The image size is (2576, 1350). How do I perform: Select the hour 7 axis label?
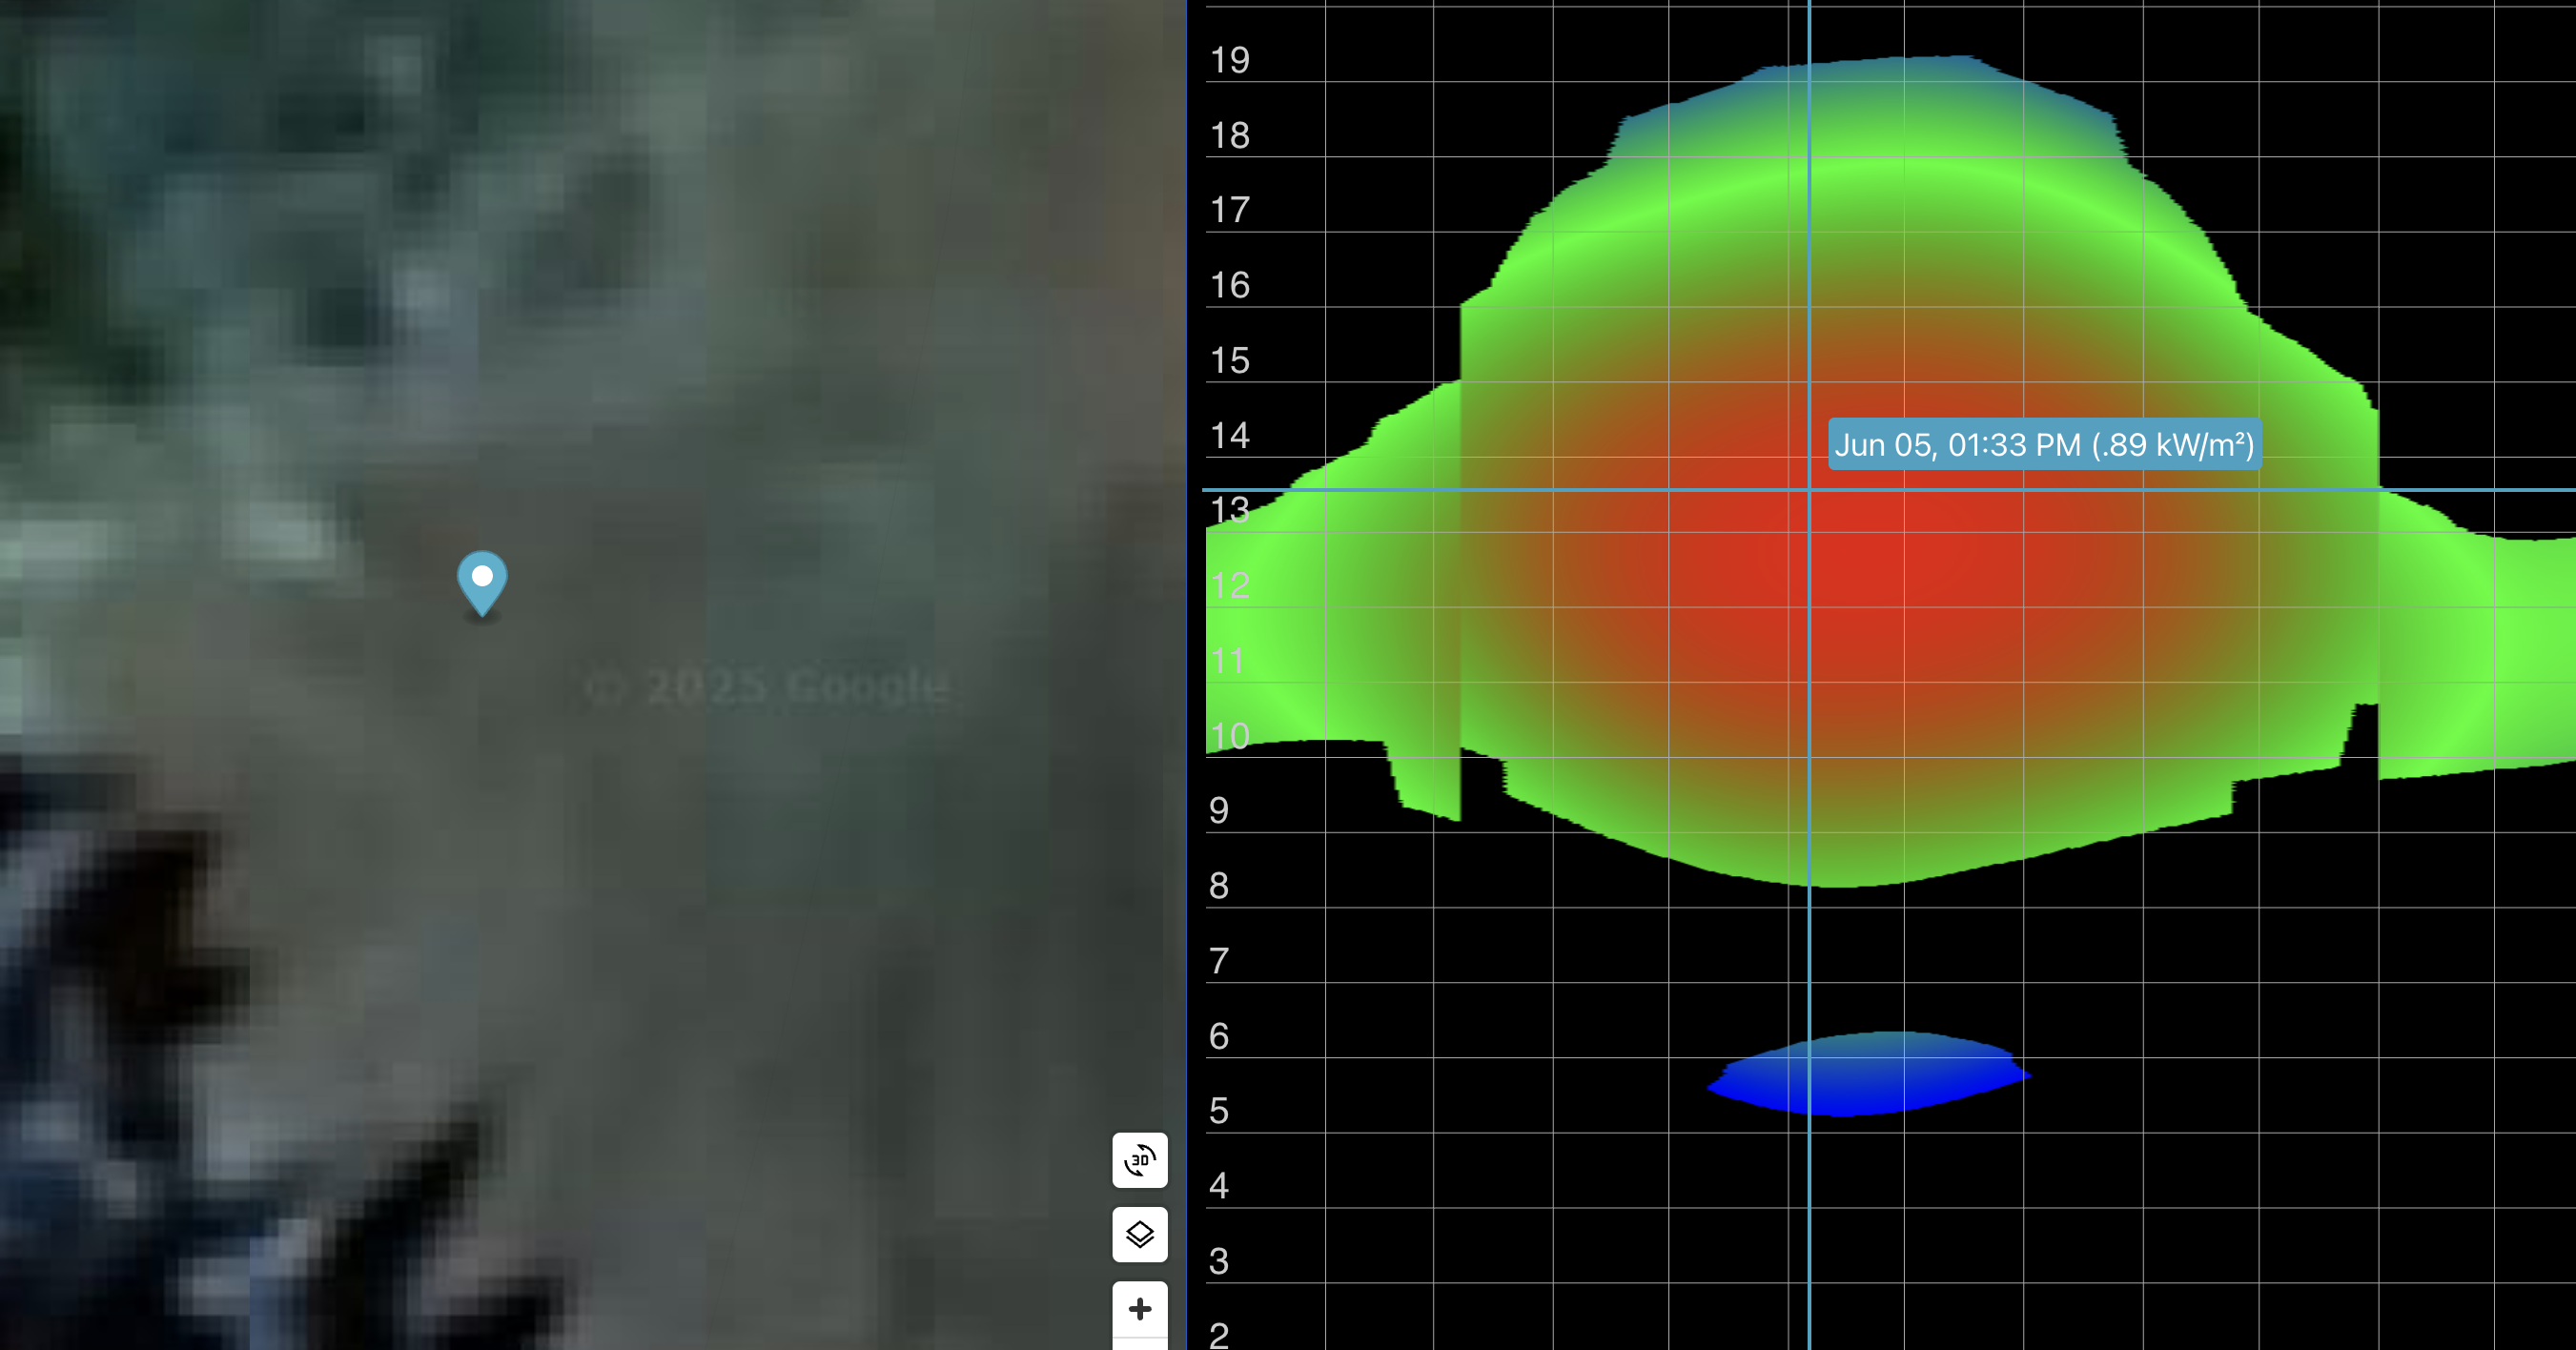click(1219, 961)
